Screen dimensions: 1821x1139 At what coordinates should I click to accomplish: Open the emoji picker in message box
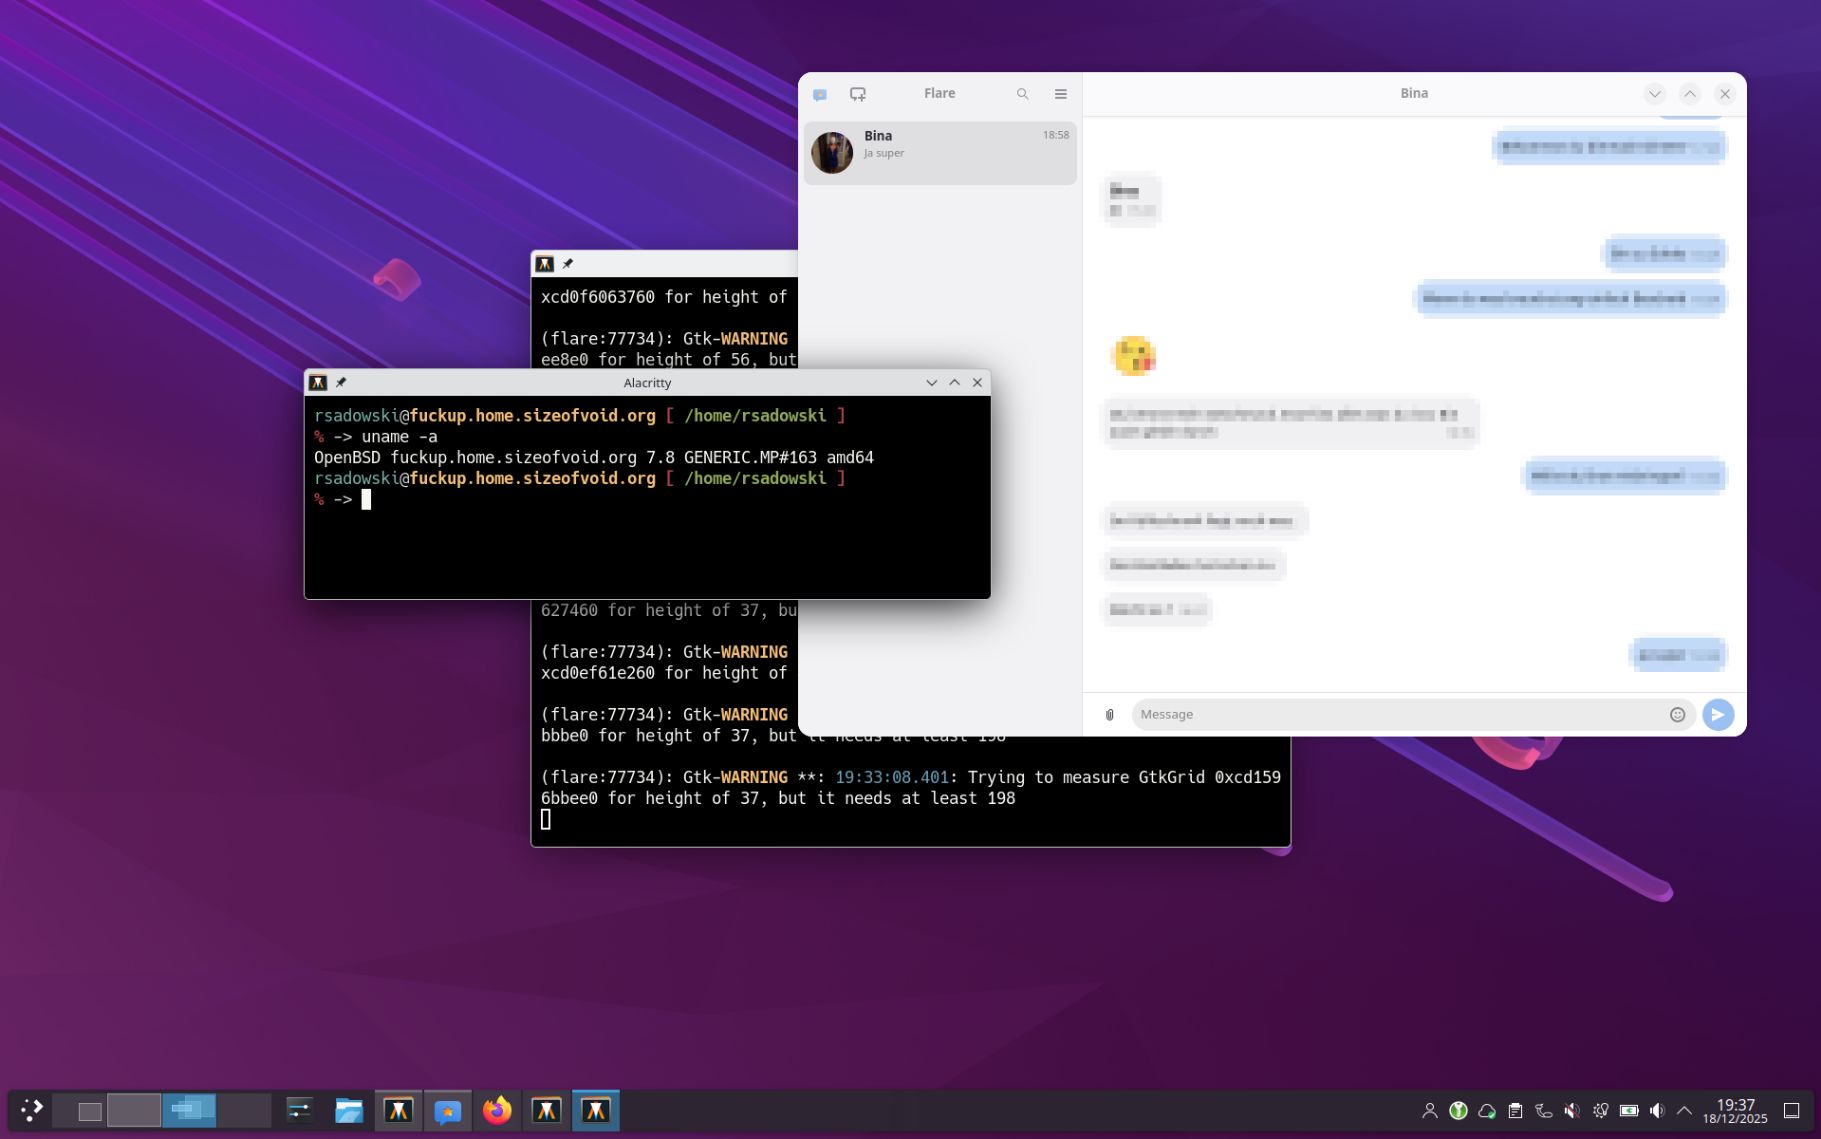1677,714
